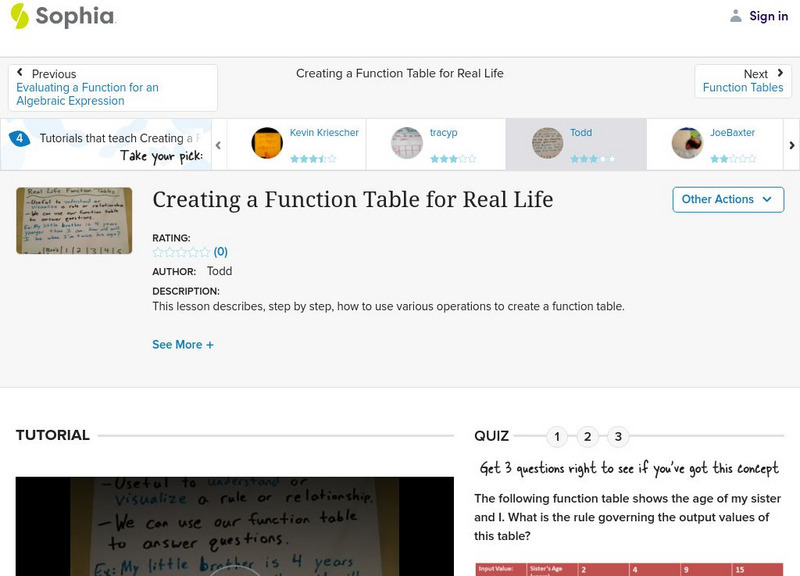Select quiz question 1
Viewport: 800px width, 576px height.
coord(557,437)
